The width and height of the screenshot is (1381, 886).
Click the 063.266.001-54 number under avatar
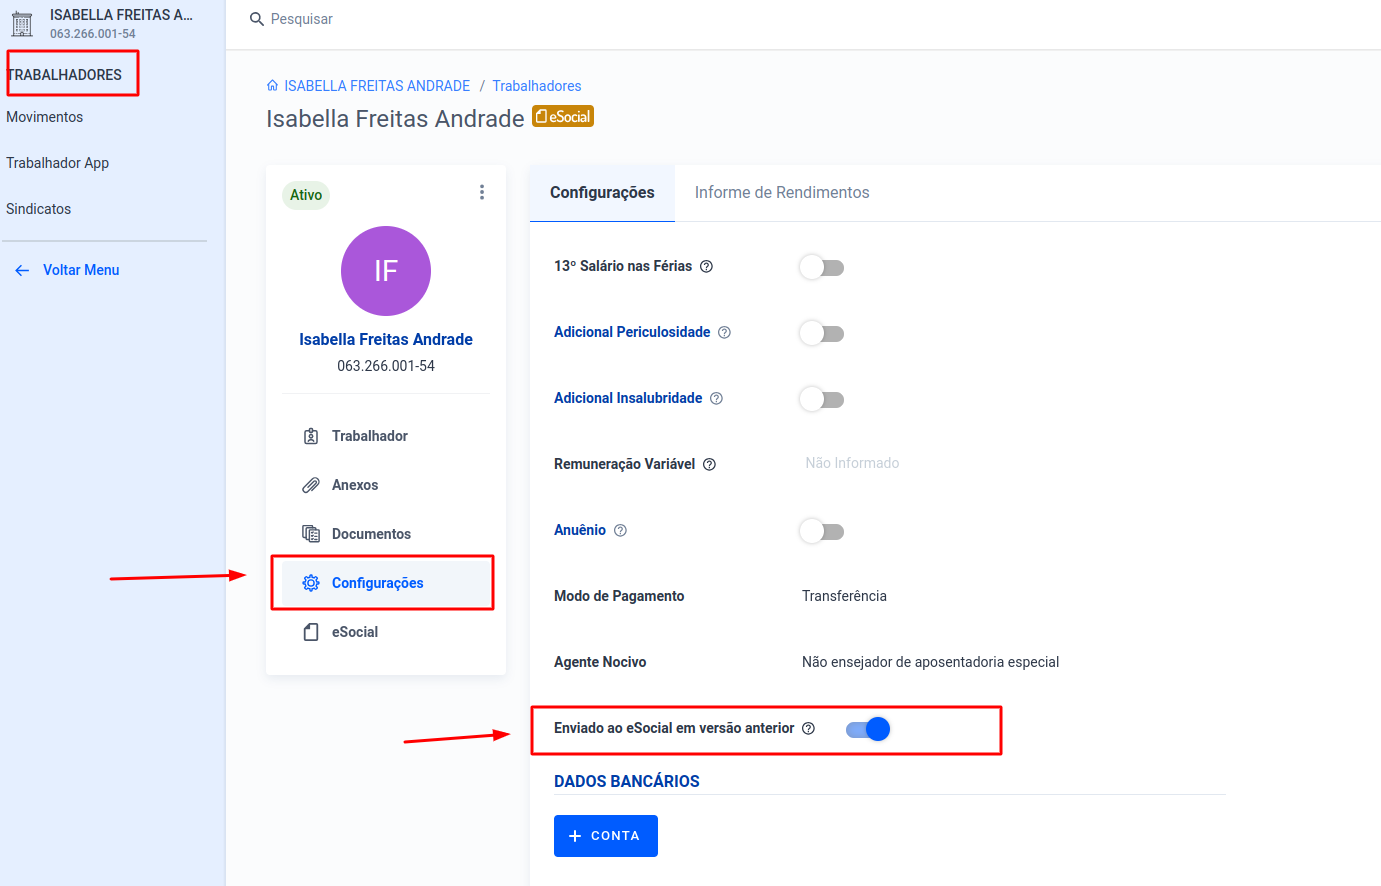(x=386, y=366)
